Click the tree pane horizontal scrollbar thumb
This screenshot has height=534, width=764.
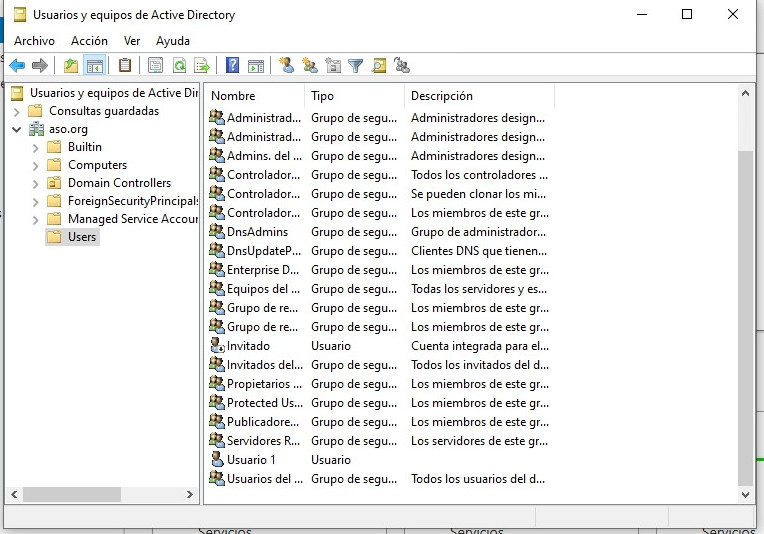72,495
